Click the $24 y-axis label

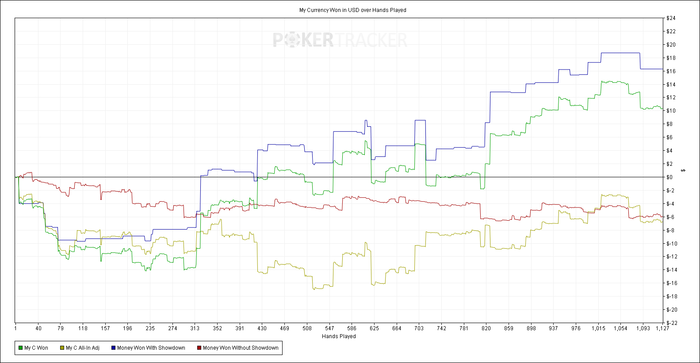(x=671, y=18)
